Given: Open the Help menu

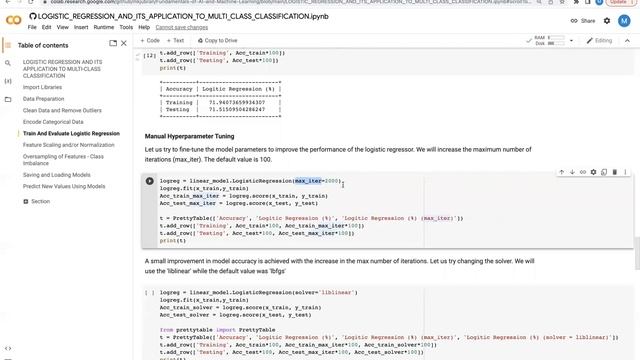Looking at the screenshot, I should [144, 27].
